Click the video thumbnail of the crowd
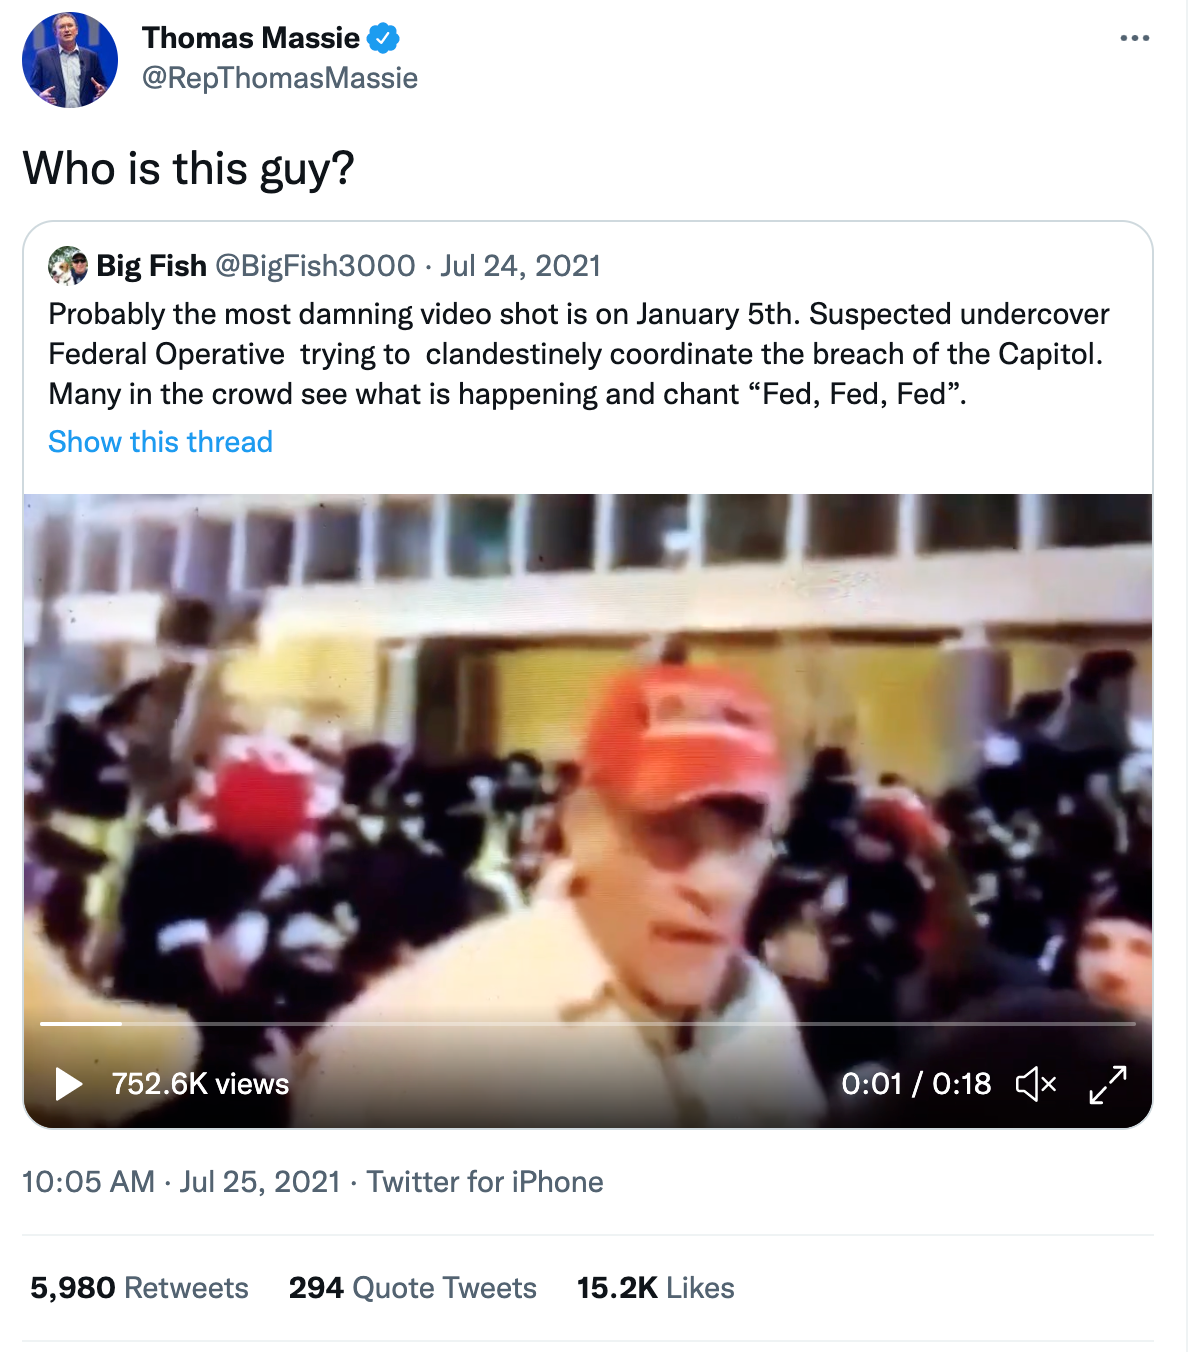The width and height of the screenshot is (1194, 1352). click(x=588, y=760)
